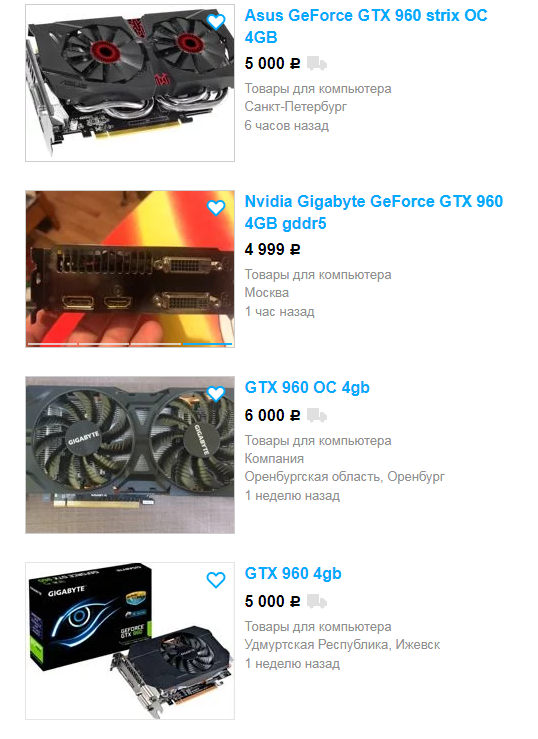View Gigabyte dual-fan card photo
The image size is (538, 739).
click(130, 455)
